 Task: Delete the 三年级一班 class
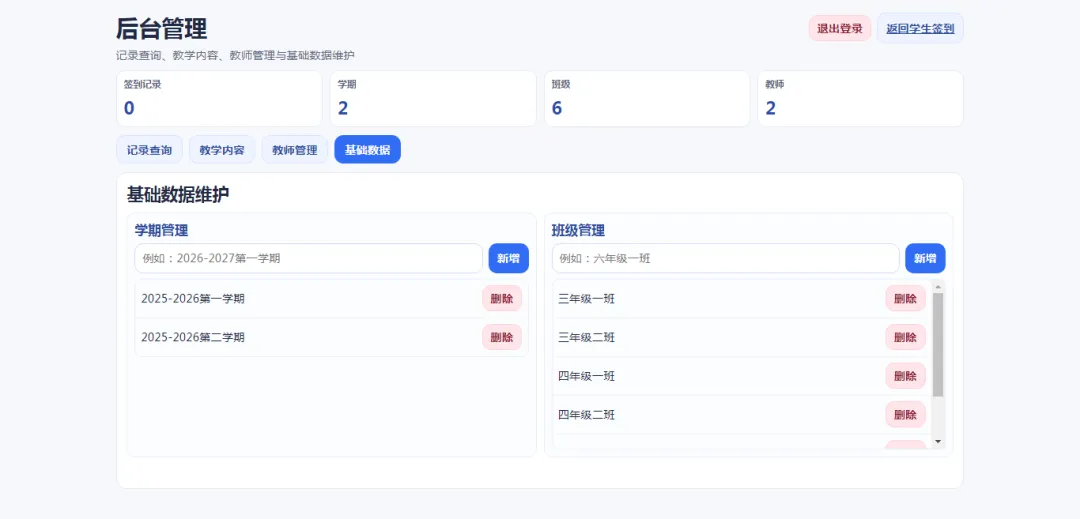[905, 299]
